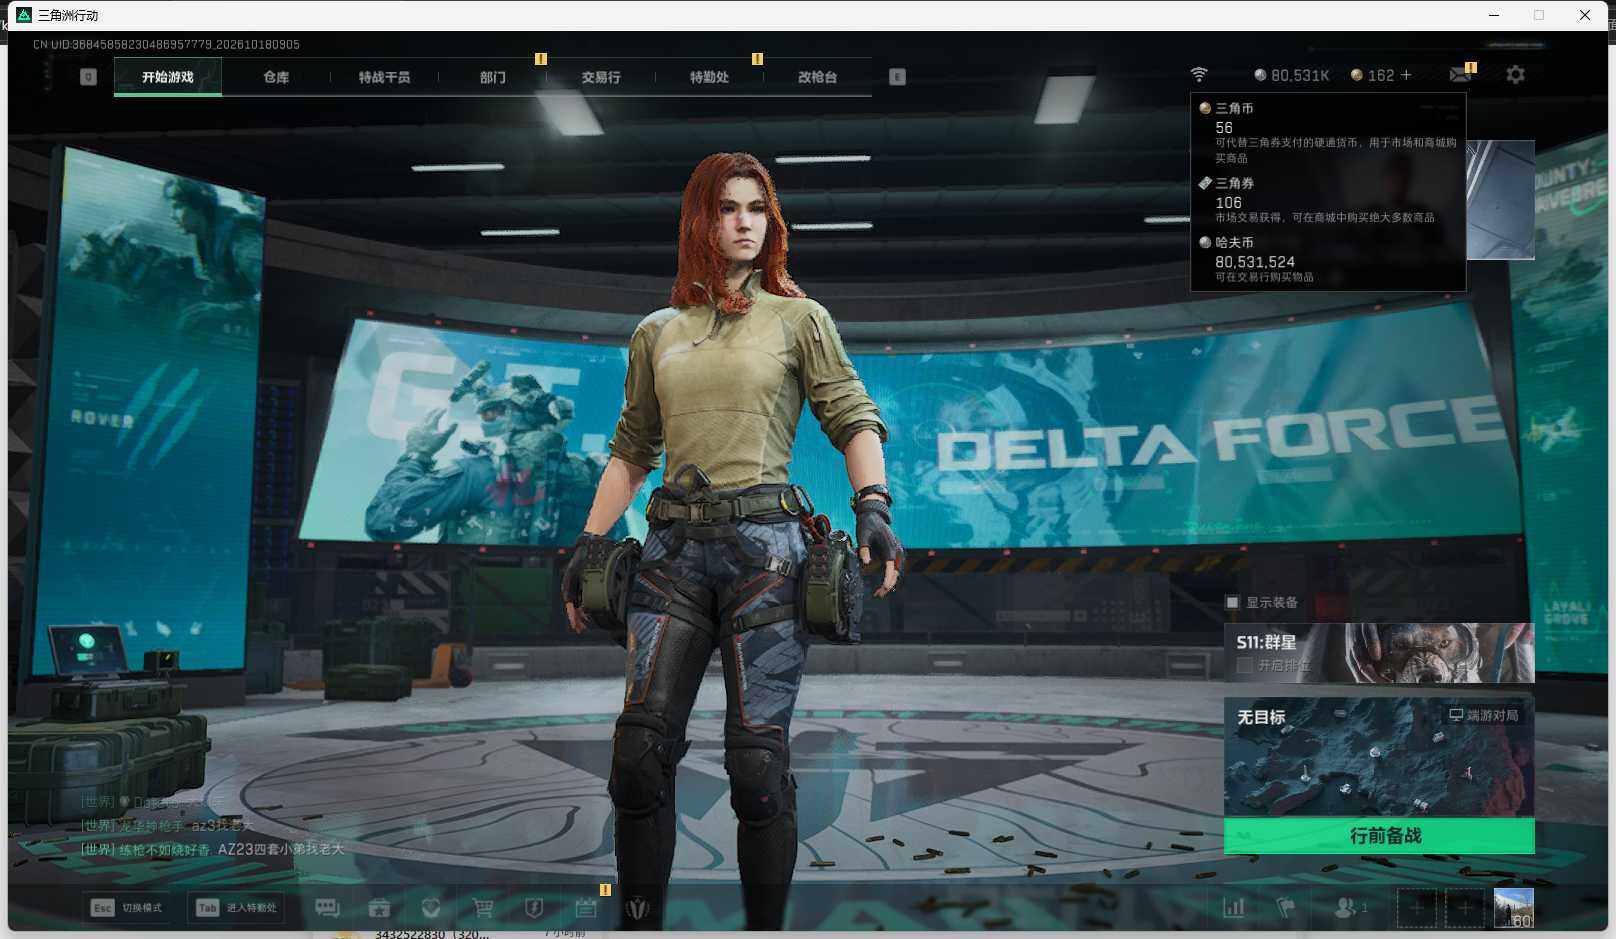Viewport: 1616px width, 939px height.
Task: Open the mail inbox envelope icon
Action: point(1460,75)
